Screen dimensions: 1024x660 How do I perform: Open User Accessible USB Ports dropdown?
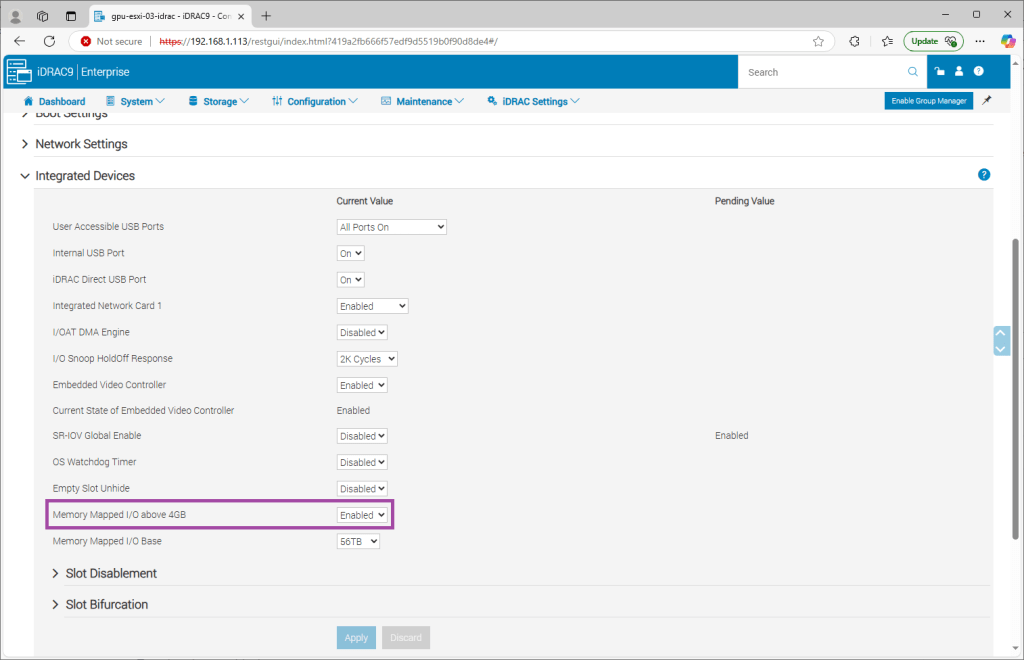[391, 227]
